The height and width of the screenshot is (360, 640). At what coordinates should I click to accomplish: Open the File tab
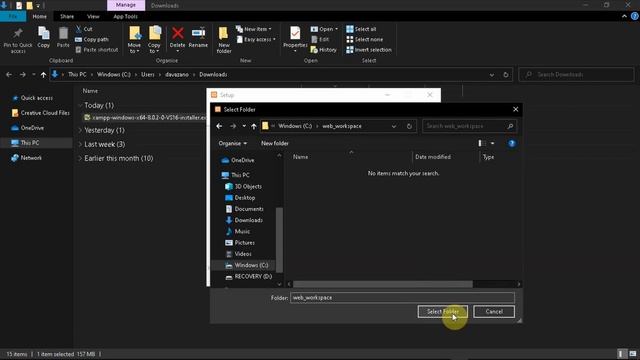(x=13, y=16)
